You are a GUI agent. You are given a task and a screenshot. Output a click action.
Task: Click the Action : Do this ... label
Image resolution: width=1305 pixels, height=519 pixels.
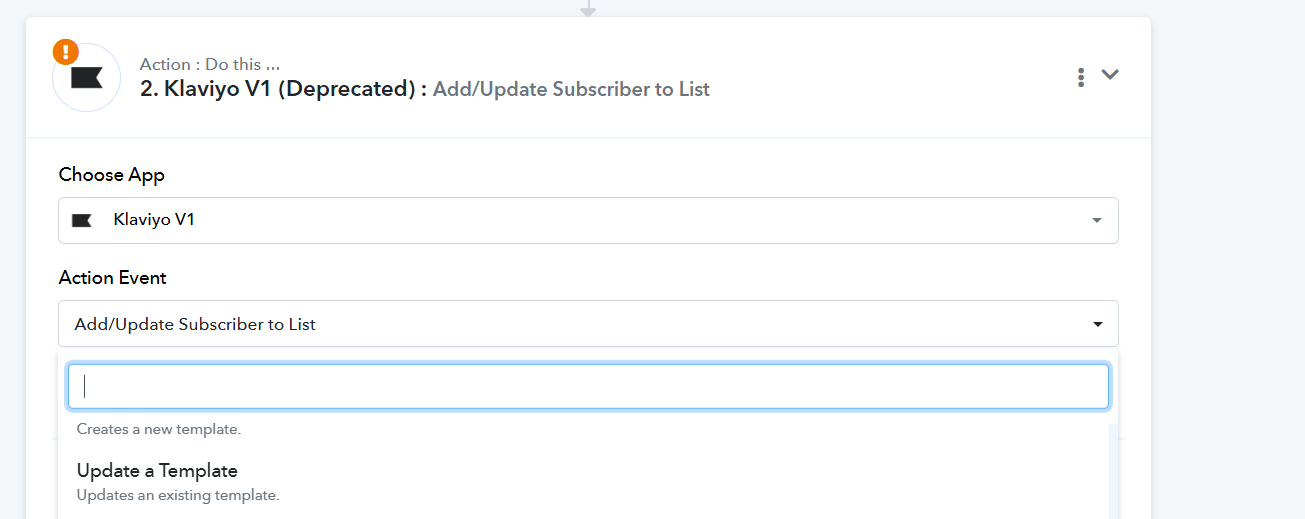tap(210, 65)
